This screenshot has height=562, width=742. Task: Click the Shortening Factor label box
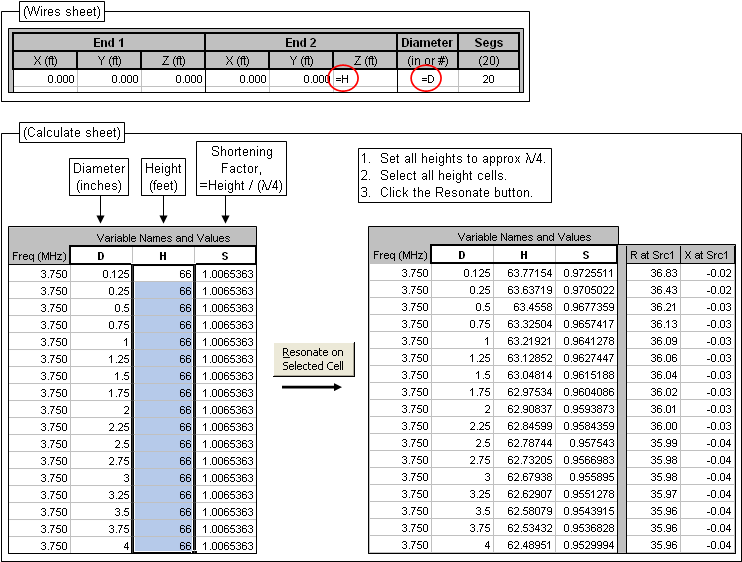(241, 168)
